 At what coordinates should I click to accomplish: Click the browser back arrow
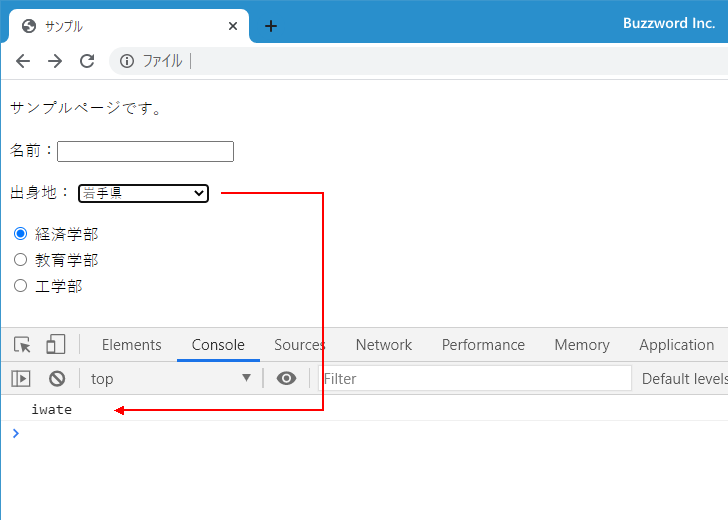(x=23, y=61)
